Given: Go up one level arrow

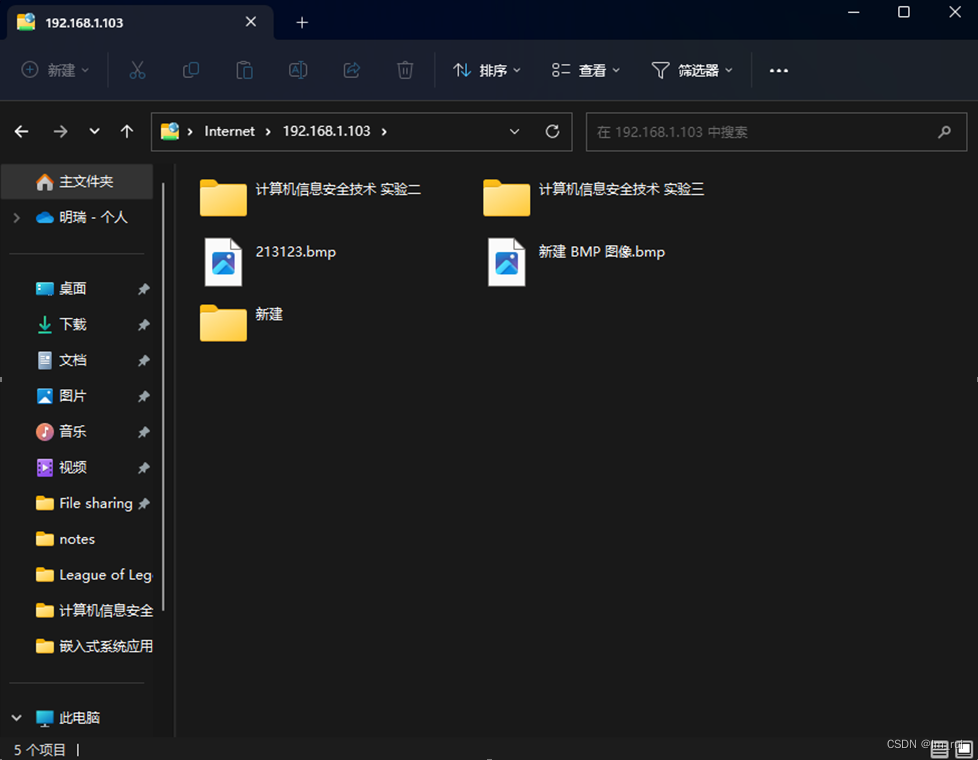Looking at the screenshot, I should click(127, 131).
